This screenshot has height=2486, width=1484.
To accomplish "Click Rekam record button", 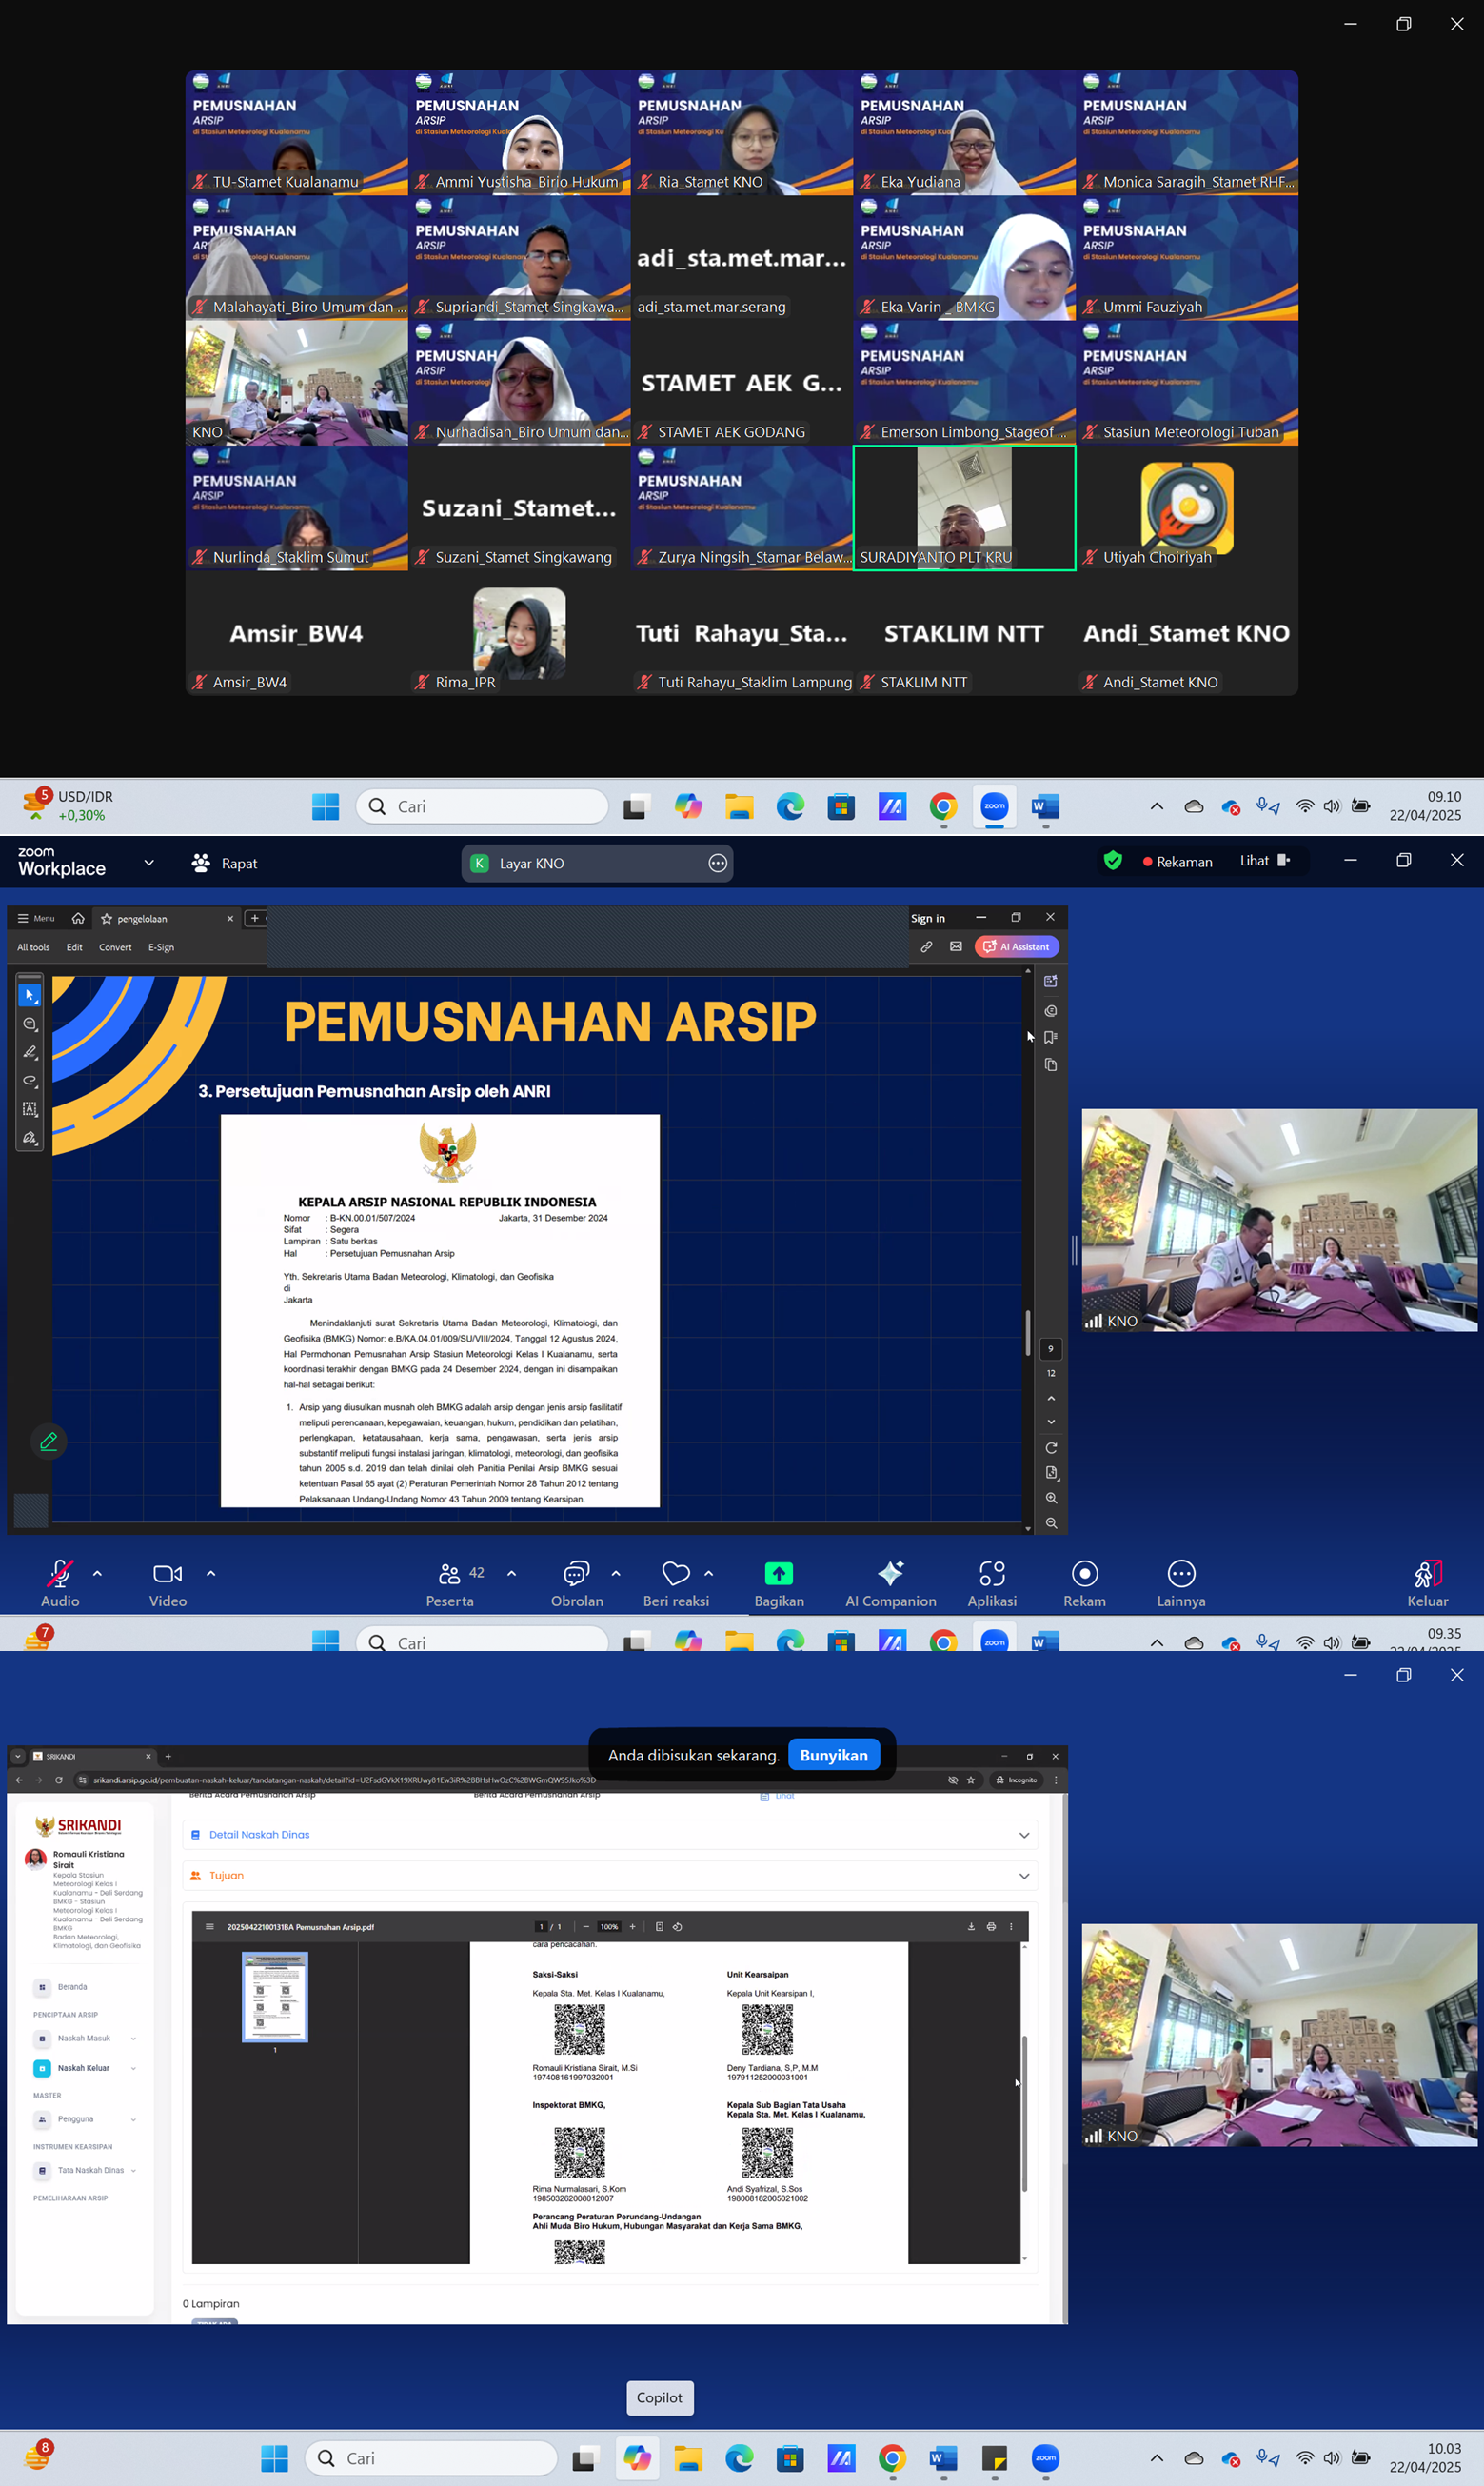I will [1085, 1583].
